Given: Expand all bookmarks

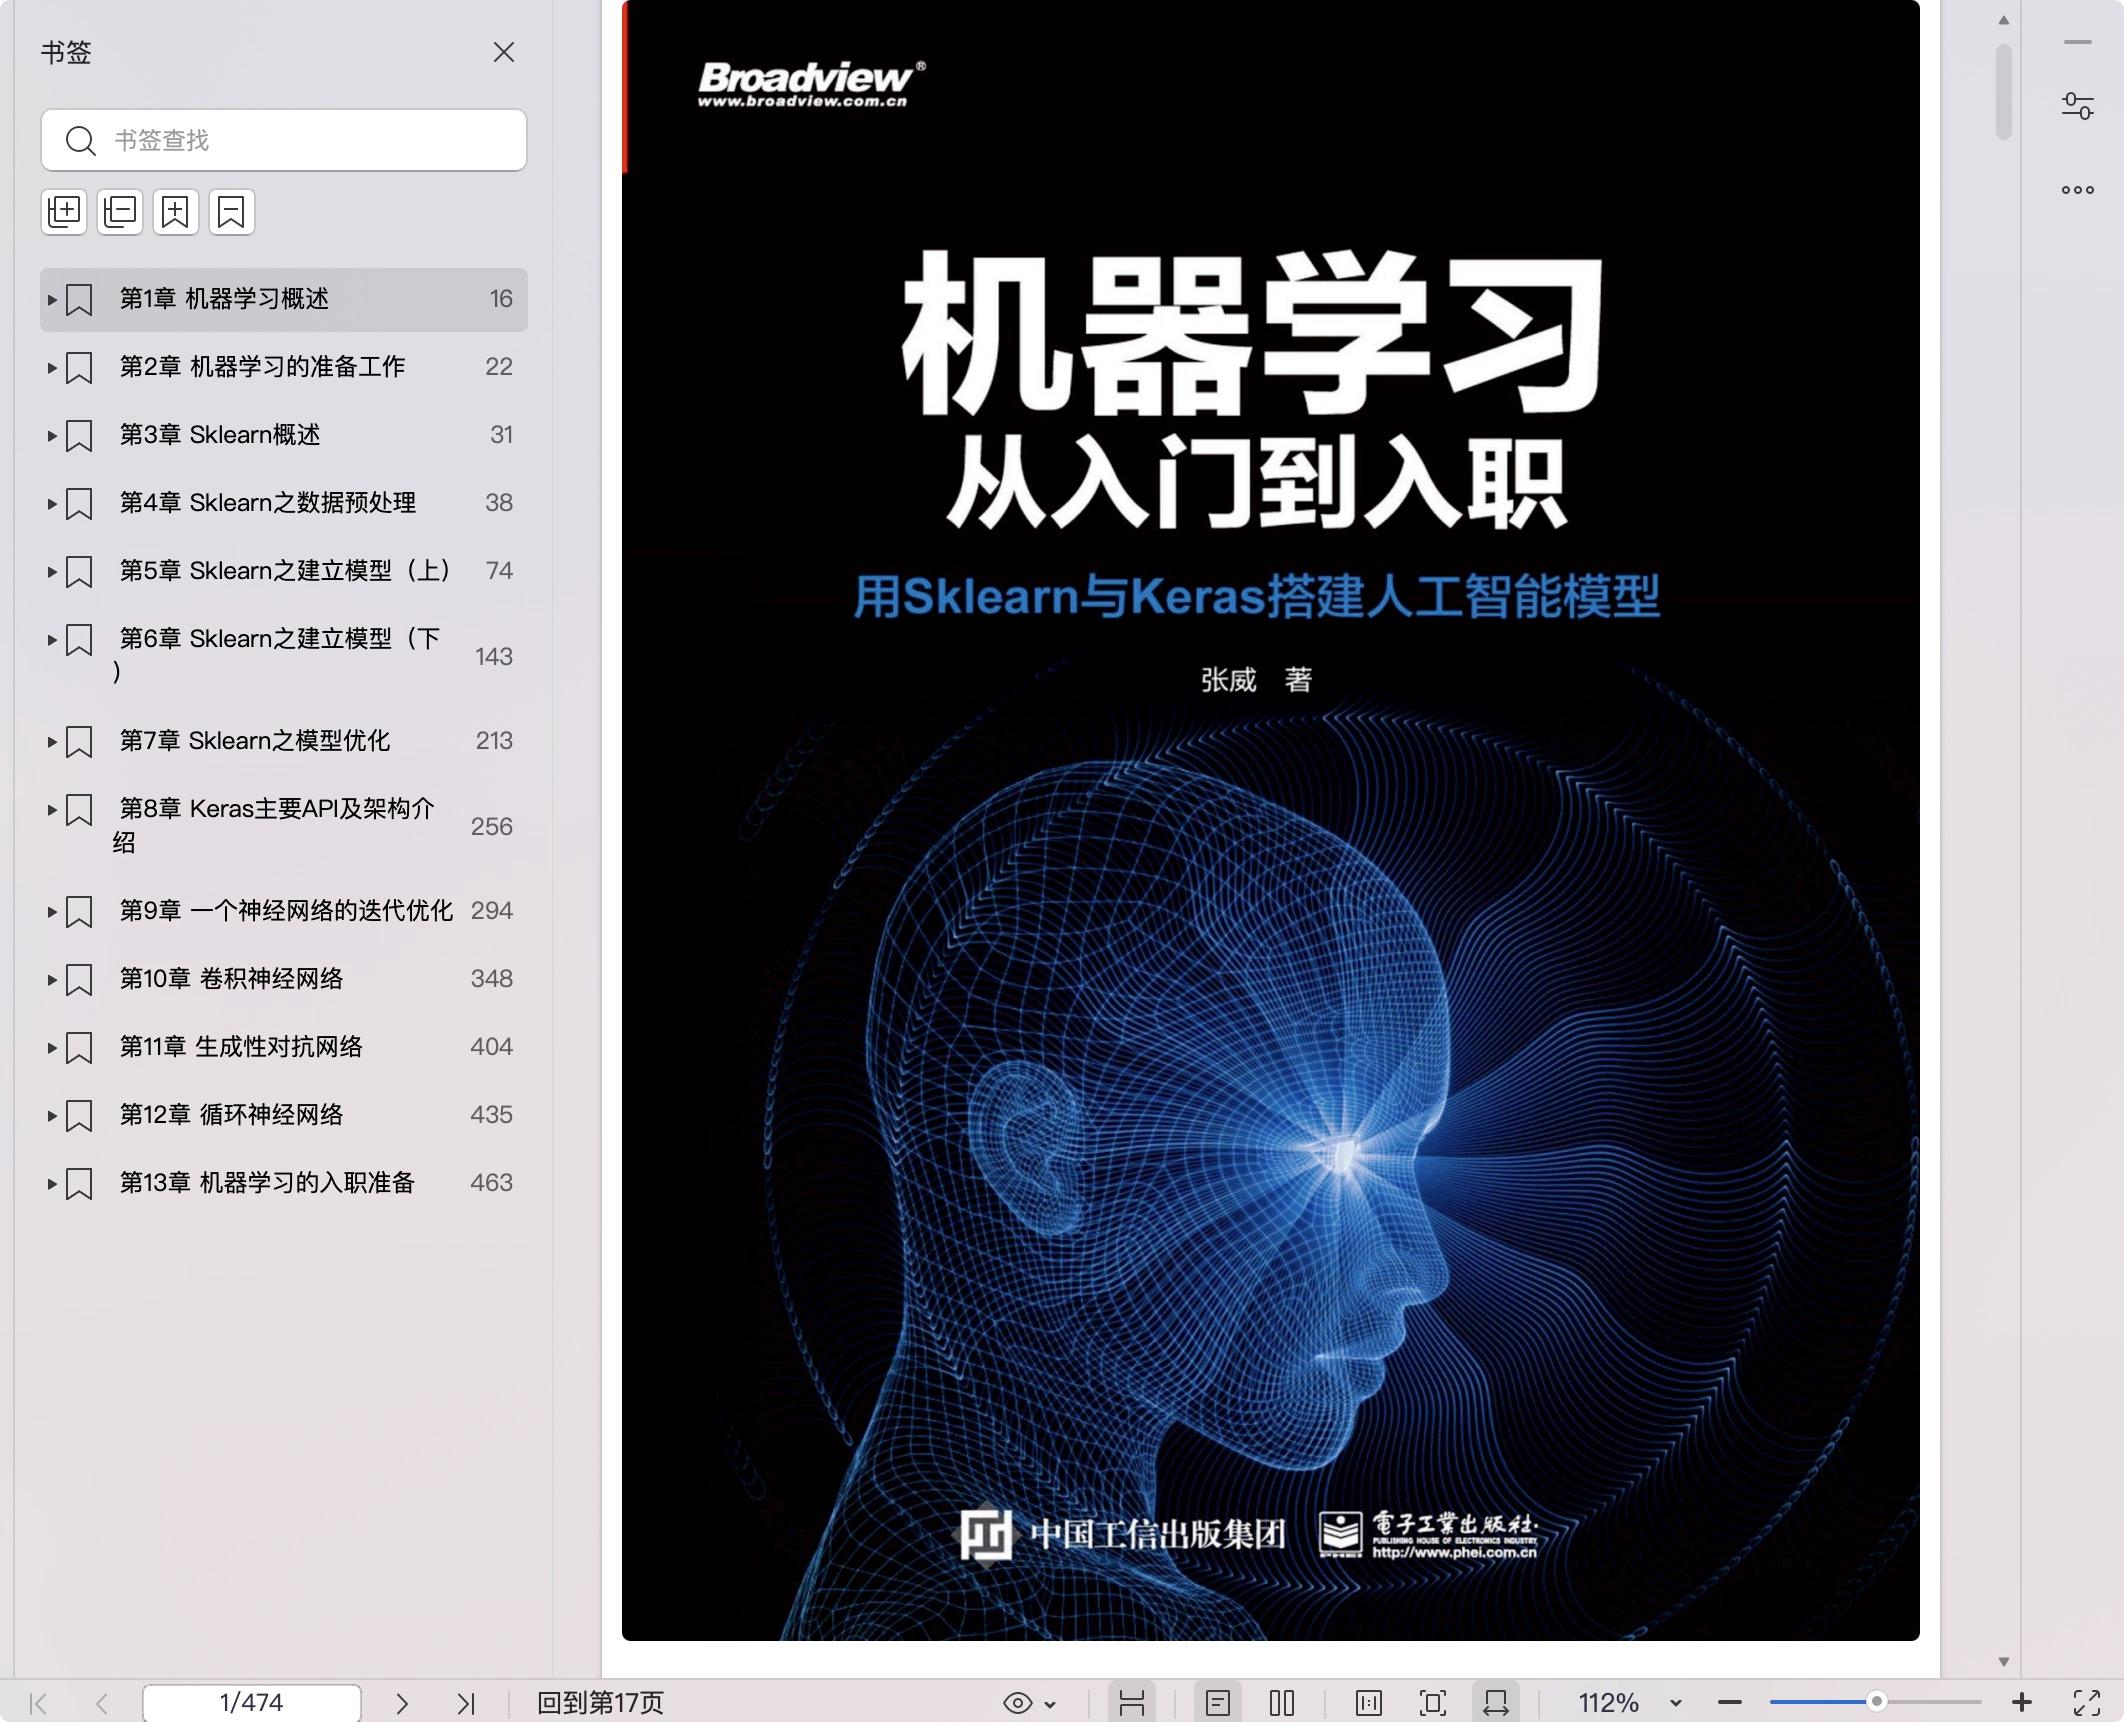Looking at the screenshot, I should pyautogui.click(x=64, y=212).
